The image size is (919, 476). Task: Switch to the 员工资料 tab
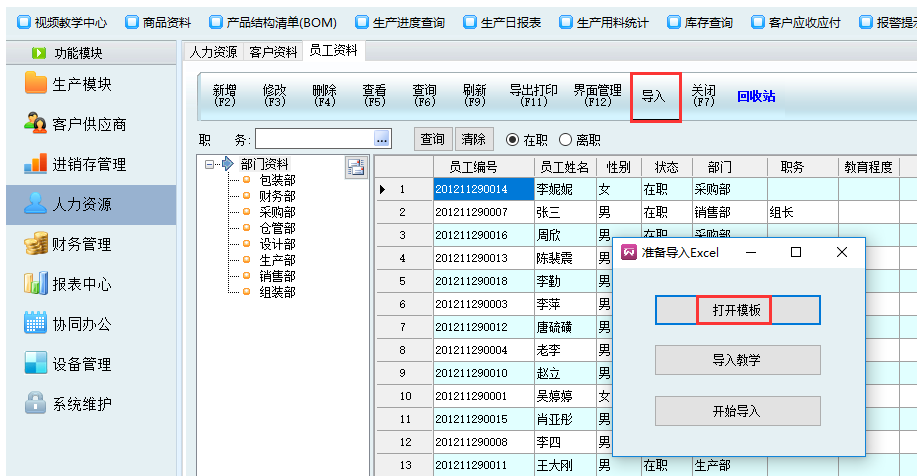333,51
